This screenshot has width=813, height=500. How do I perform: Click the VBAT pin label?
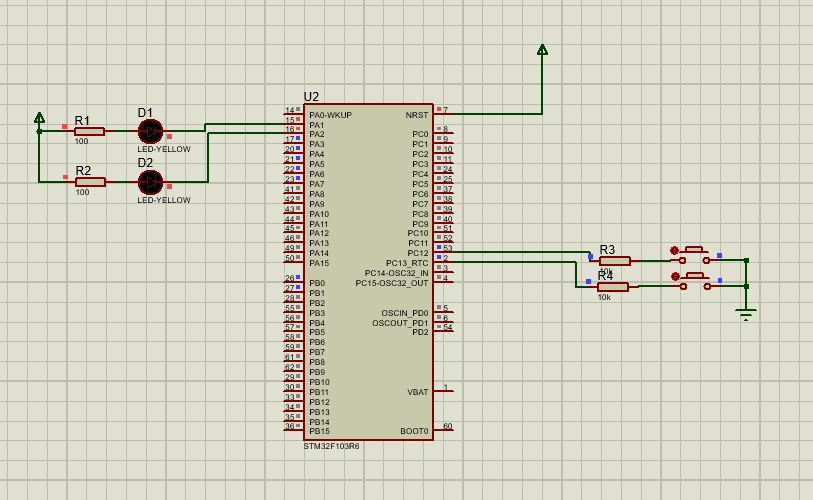point(418,392)
